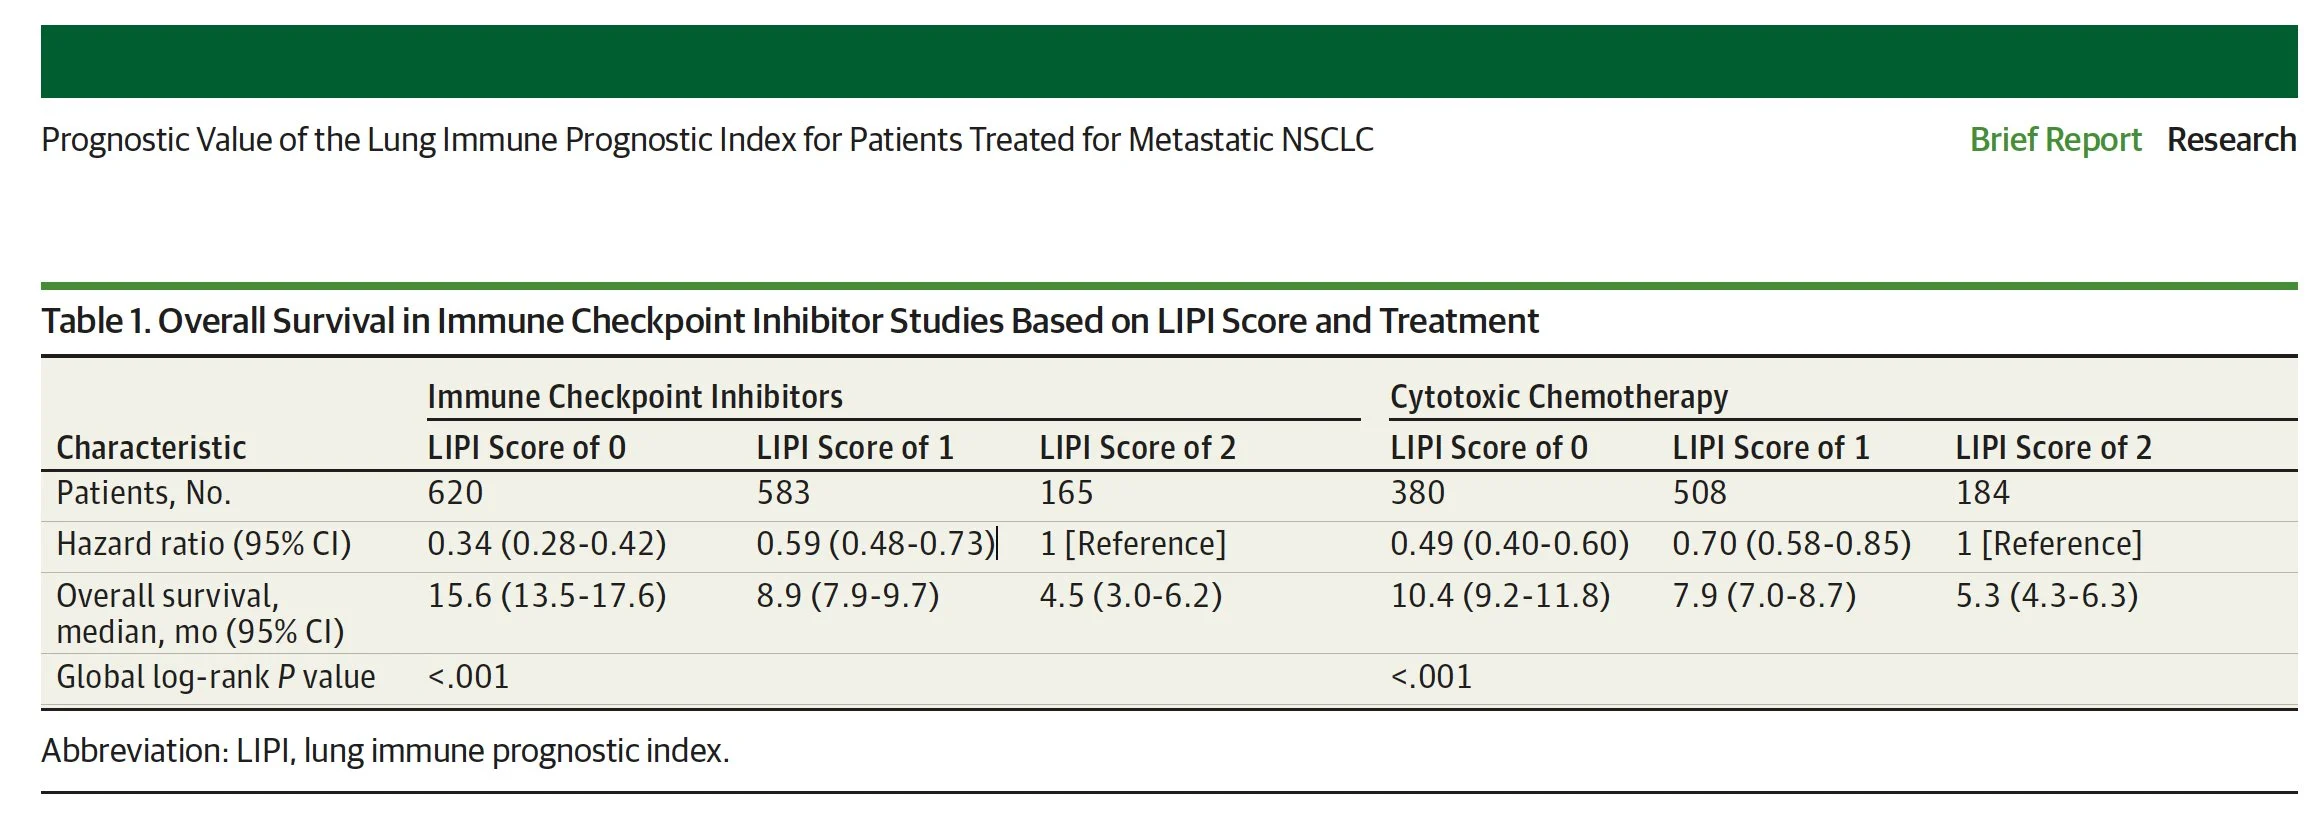
Task: Click the Overall survival, median row label
Action: (x=200, y=613)
